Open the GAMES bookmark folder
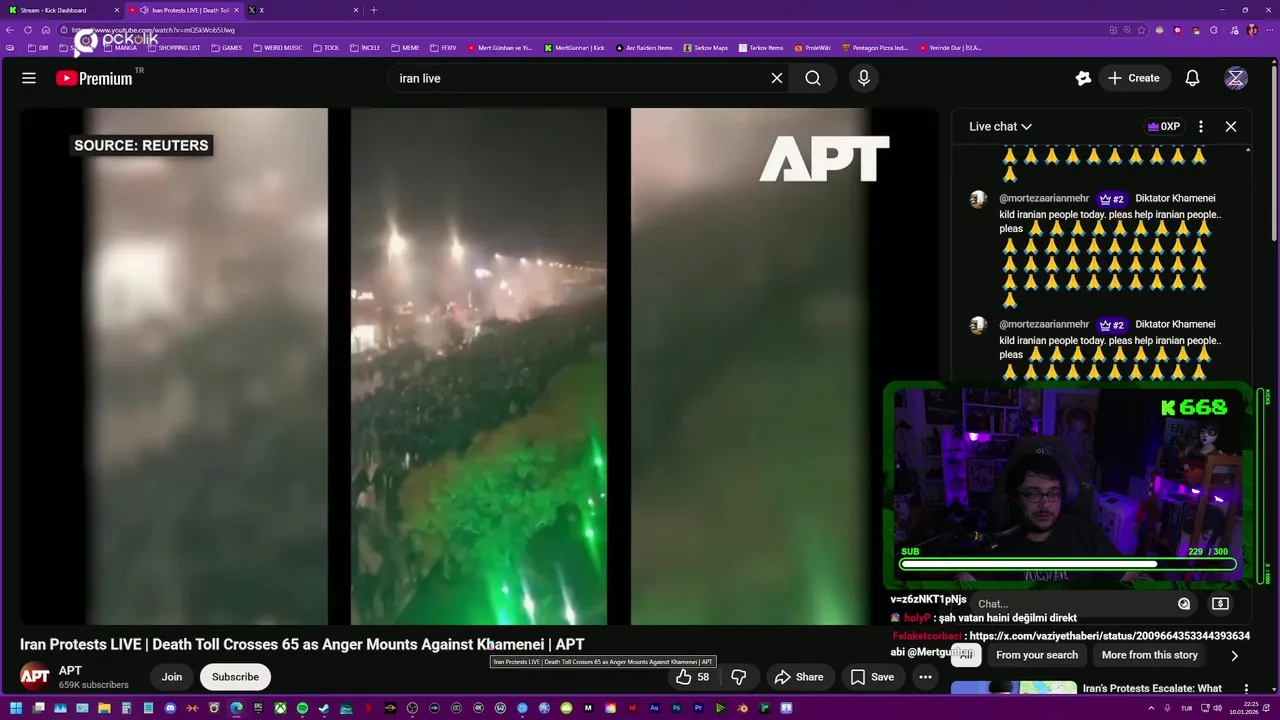1280x720 pixels. (x=226, y=48)
